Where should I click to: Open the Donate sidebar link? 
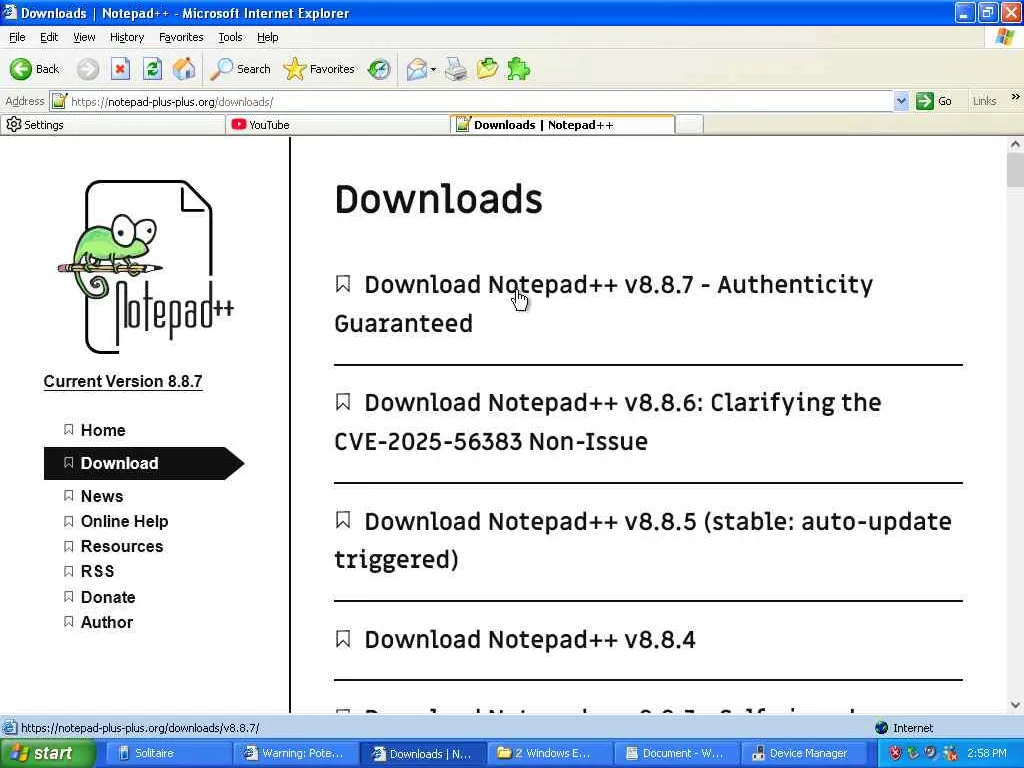[x=108, y=597]
